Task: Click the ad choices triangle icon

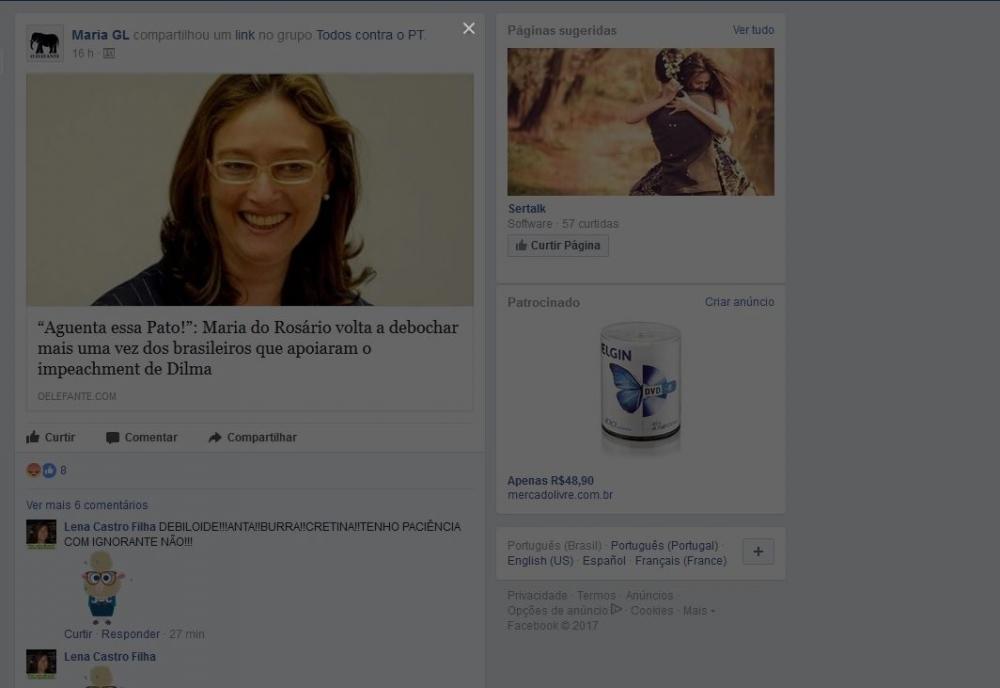Action: [x=616, y=609]
